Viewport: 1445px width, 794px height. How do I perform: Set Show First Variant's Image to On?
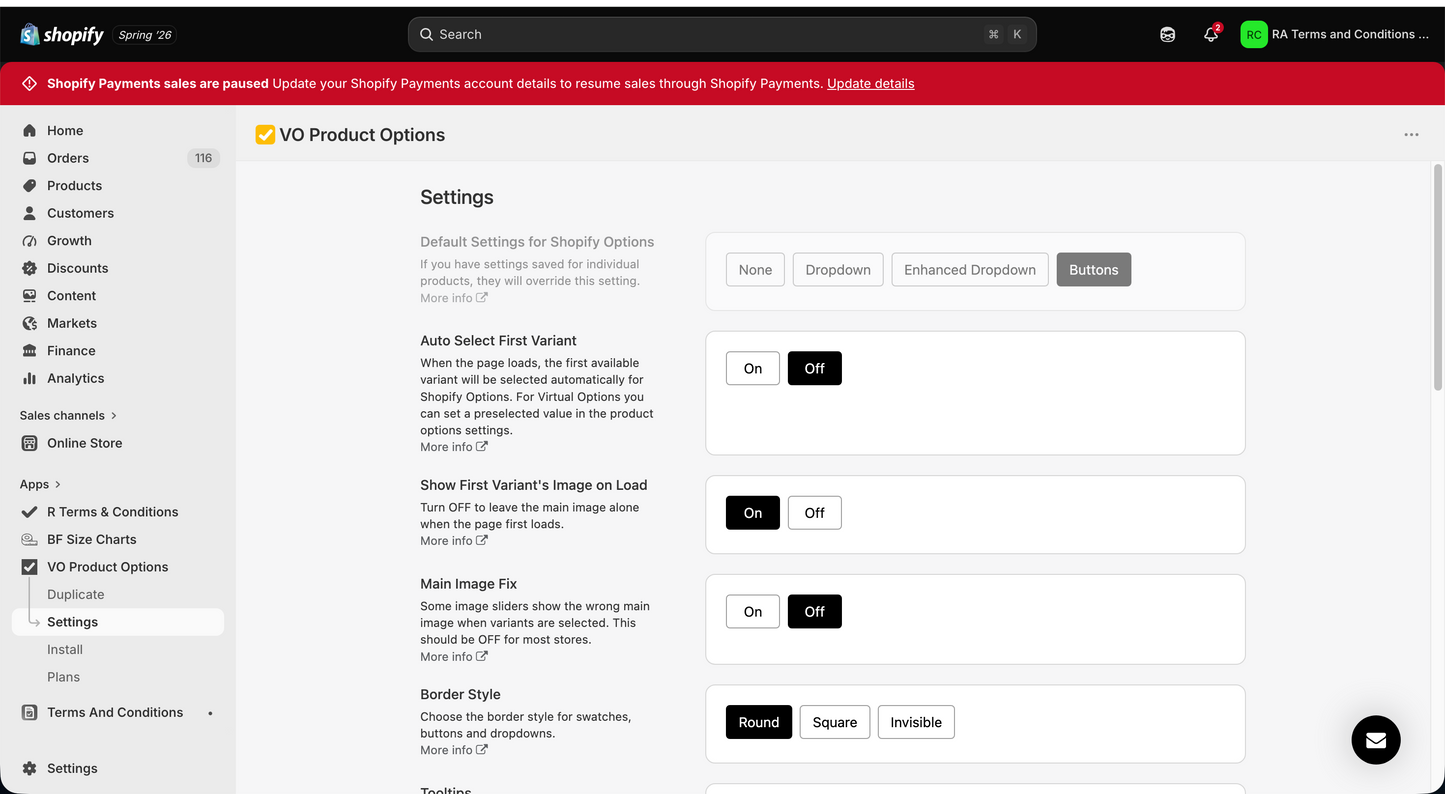tap(753, 513)
